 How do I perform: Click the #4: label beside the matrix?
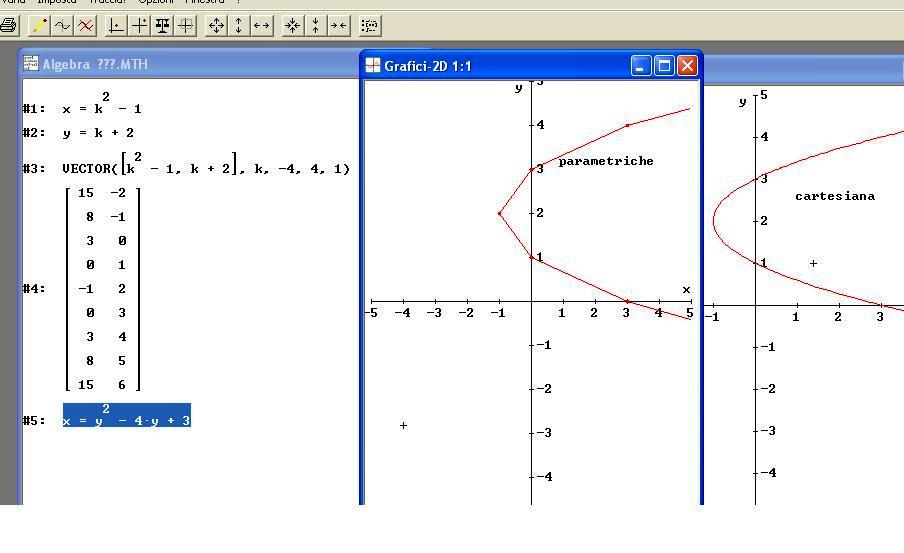(34, 288)
